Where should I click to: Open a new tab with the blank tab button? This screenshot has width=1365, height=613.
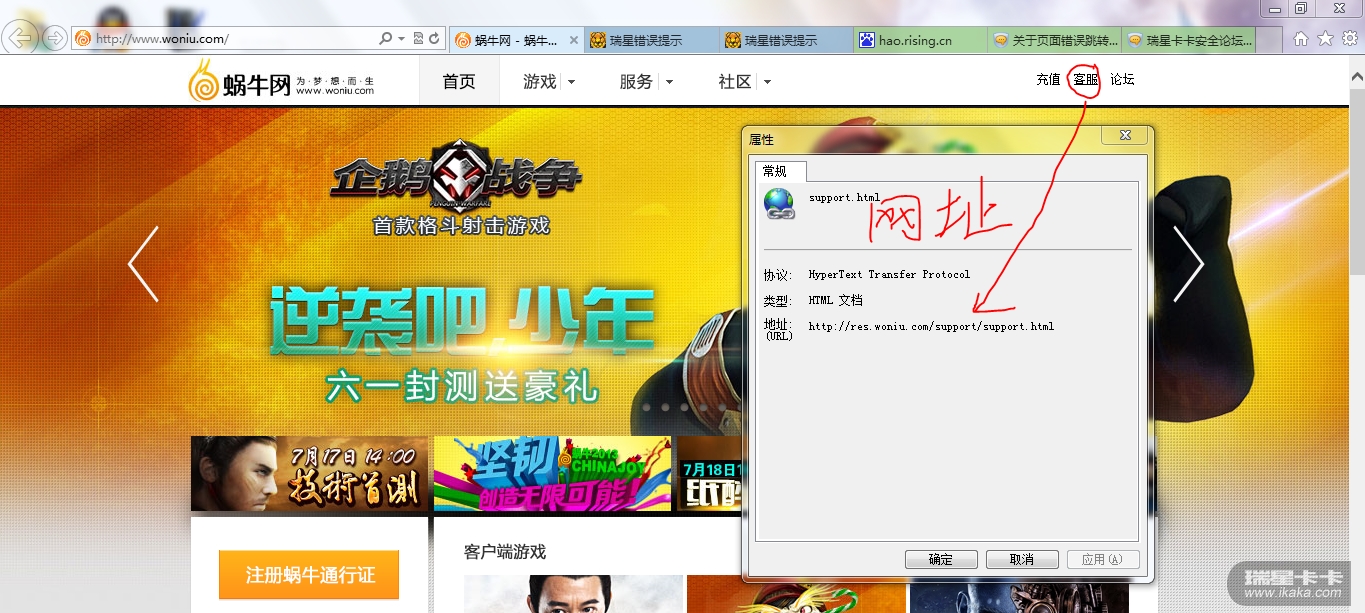click(1269, 40)
